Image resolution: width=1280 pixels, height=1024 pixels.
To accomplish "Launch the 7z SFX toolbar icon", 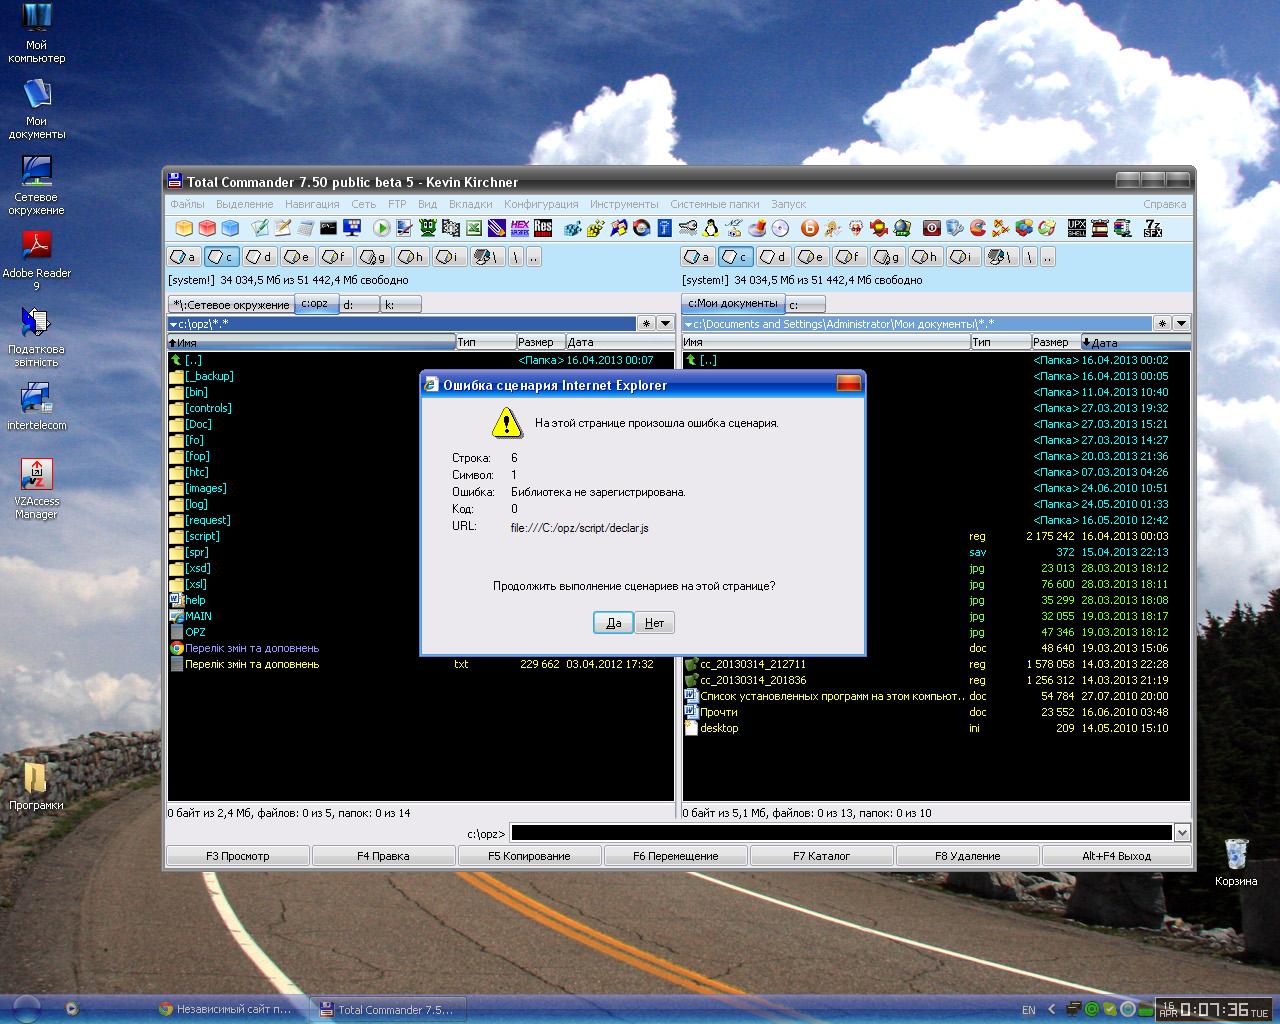I will click(x=1153, y=228).
